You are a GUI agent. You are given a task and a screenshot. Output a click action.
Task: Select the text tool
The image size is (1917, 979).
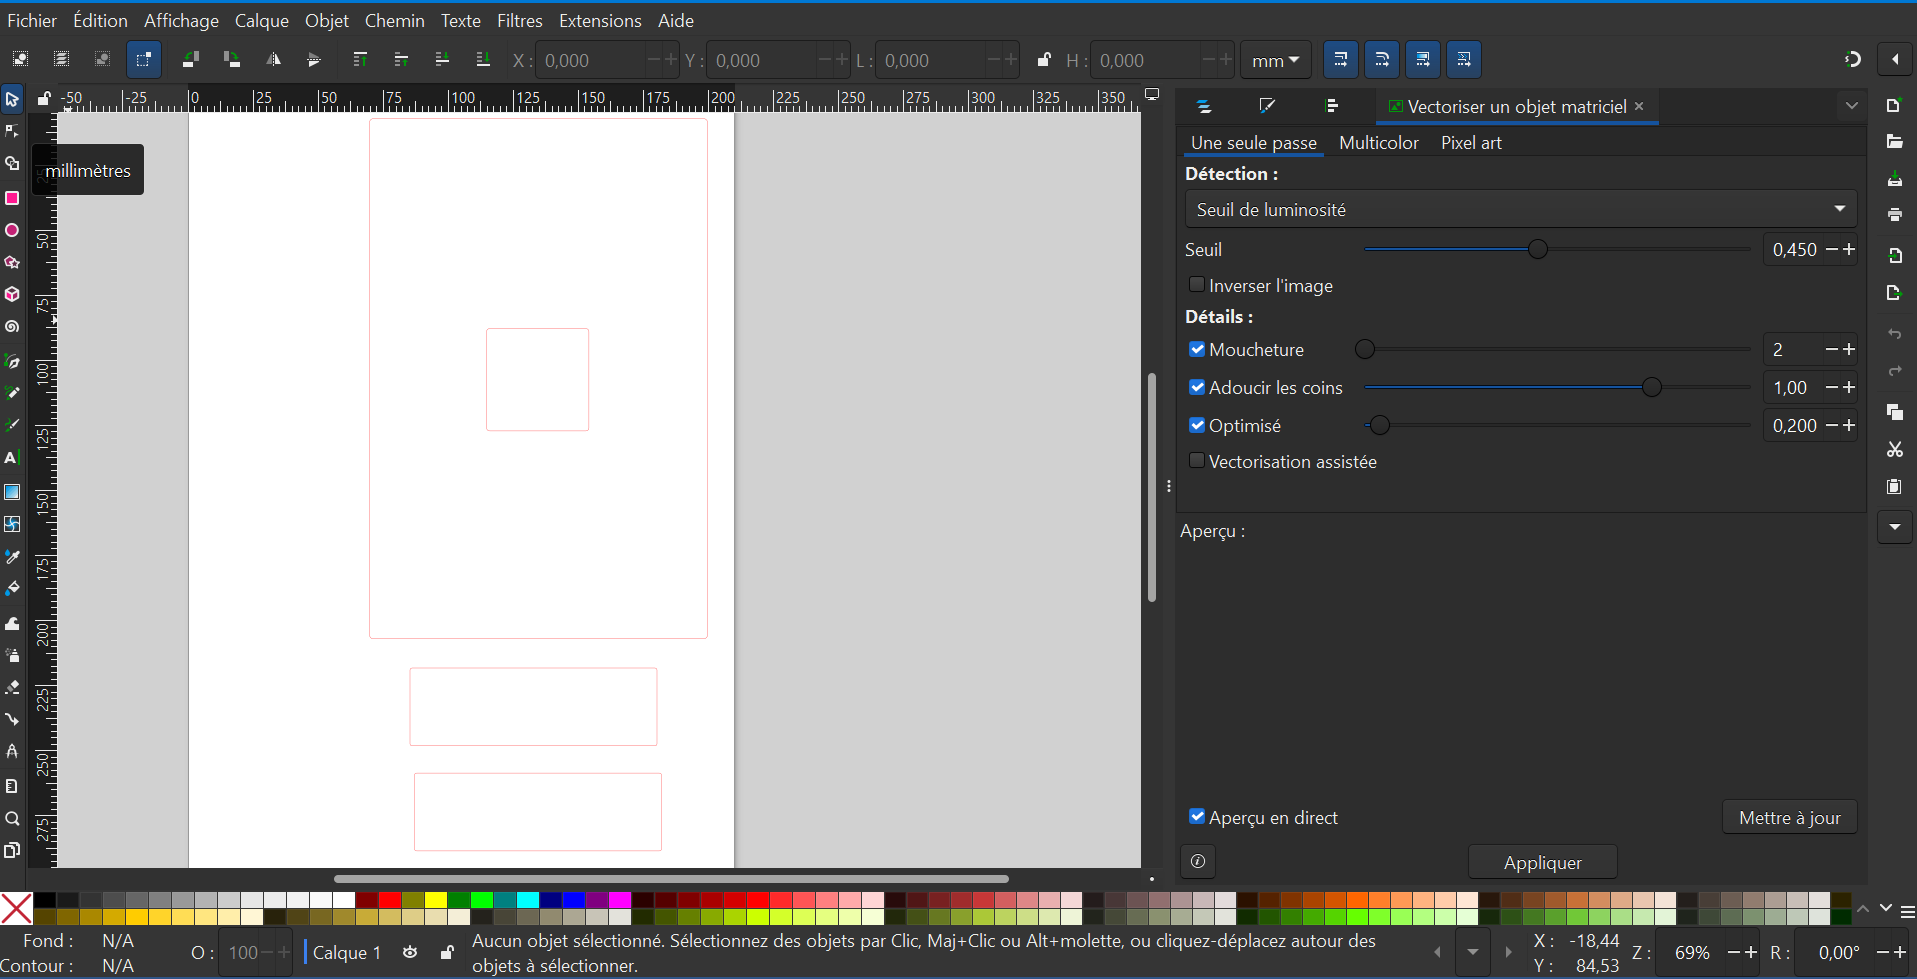[12, 458]
